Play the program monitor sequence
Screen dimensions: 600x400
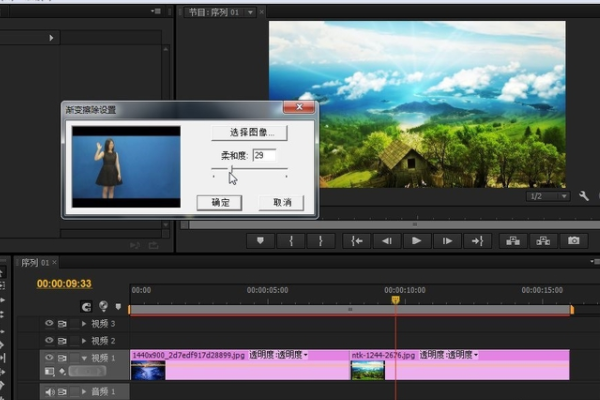point(417,241)
